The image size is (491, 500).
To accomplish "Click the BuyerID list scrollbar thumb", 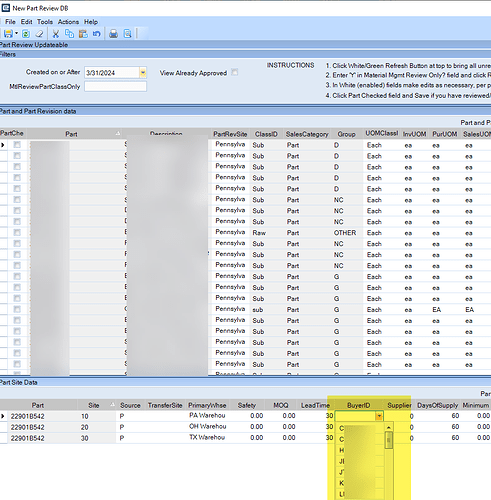I will [389, 440].
